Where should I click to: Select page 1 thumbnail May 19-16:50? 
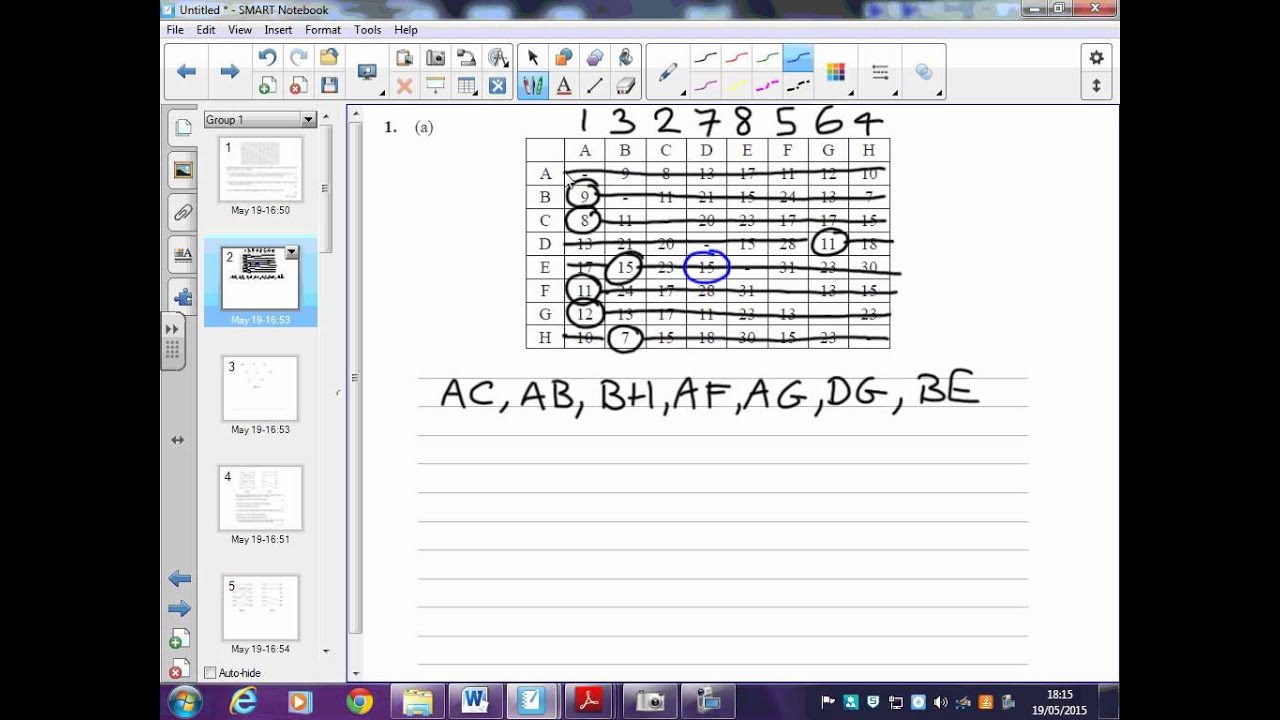[x=260, y=170]
